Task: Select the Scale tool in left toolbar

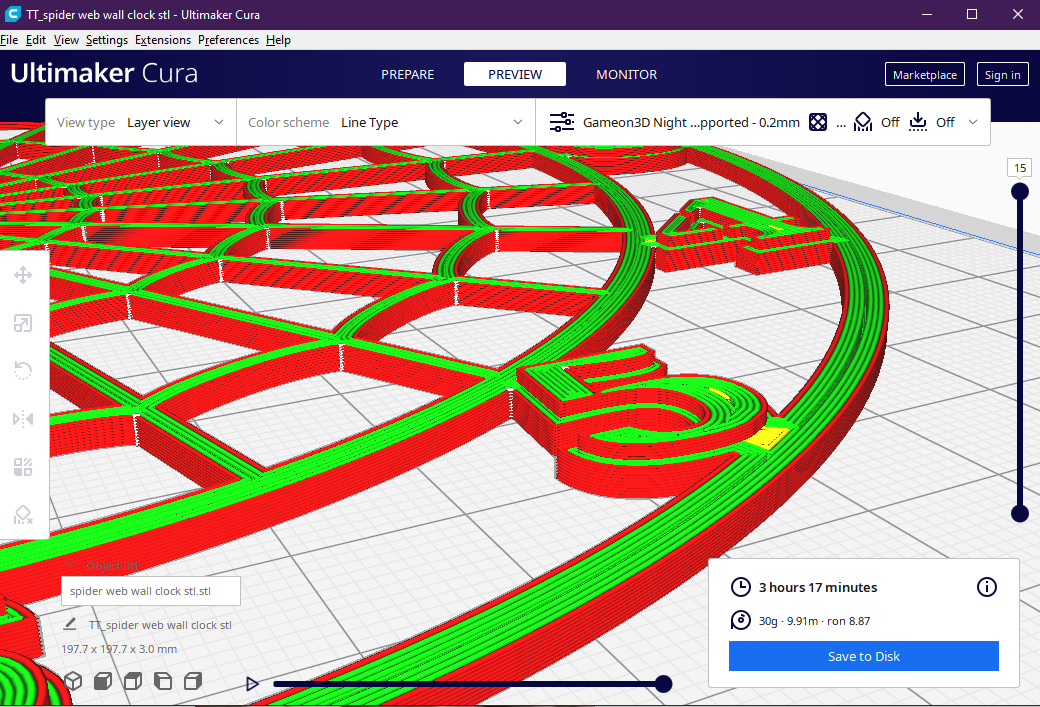Action: click(23, 323)
